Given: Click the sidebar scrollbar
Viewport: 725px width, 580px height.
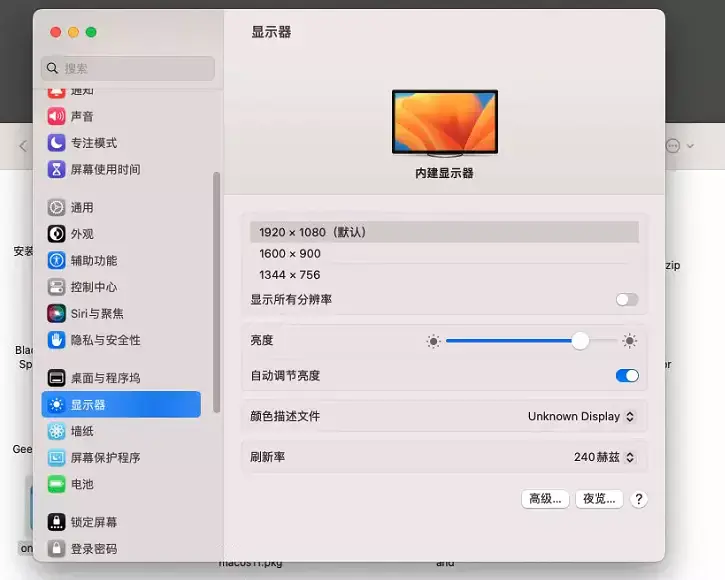Looking at the screenshot, I should [216, 292].
